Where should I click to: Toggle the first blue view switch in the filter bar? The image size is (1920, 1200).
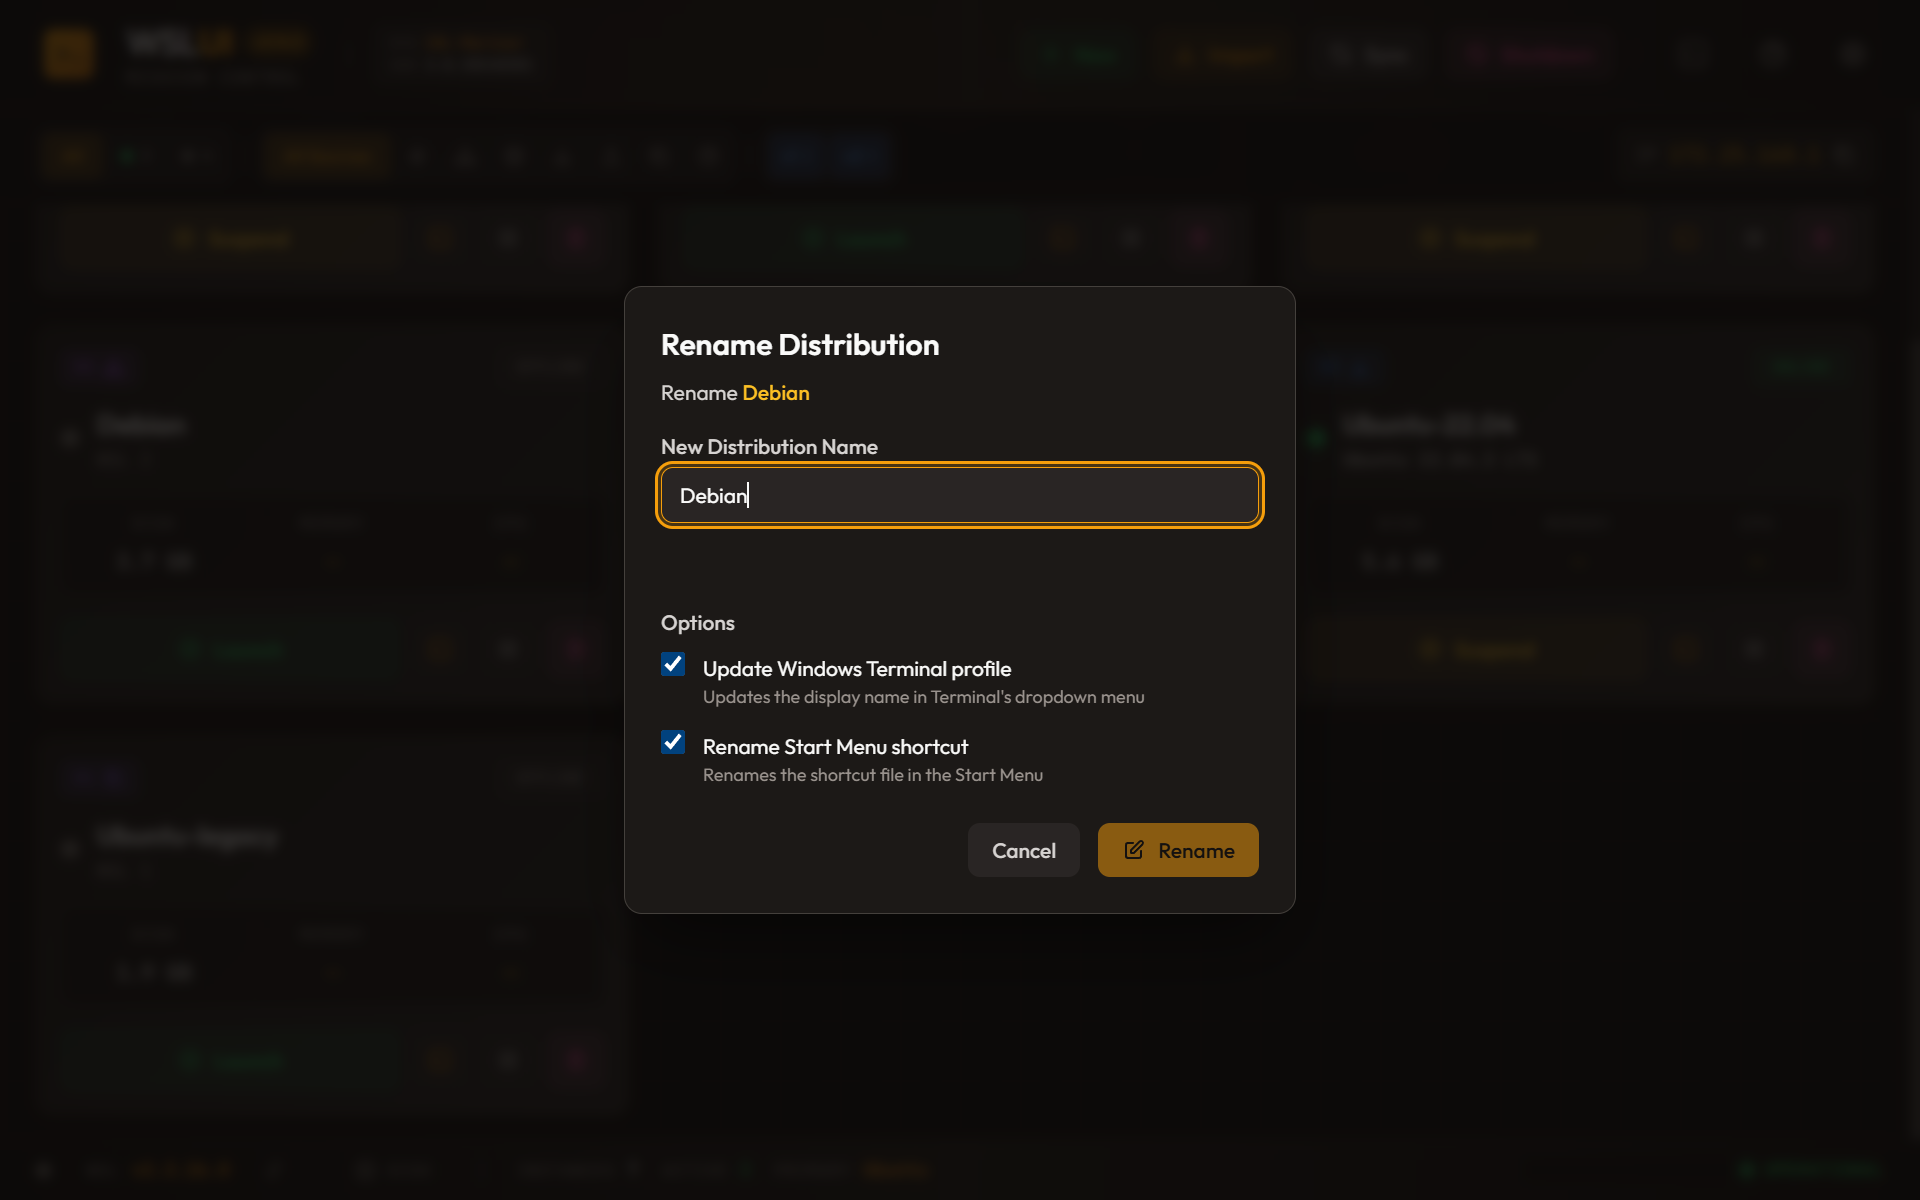(x=795, y=155)
